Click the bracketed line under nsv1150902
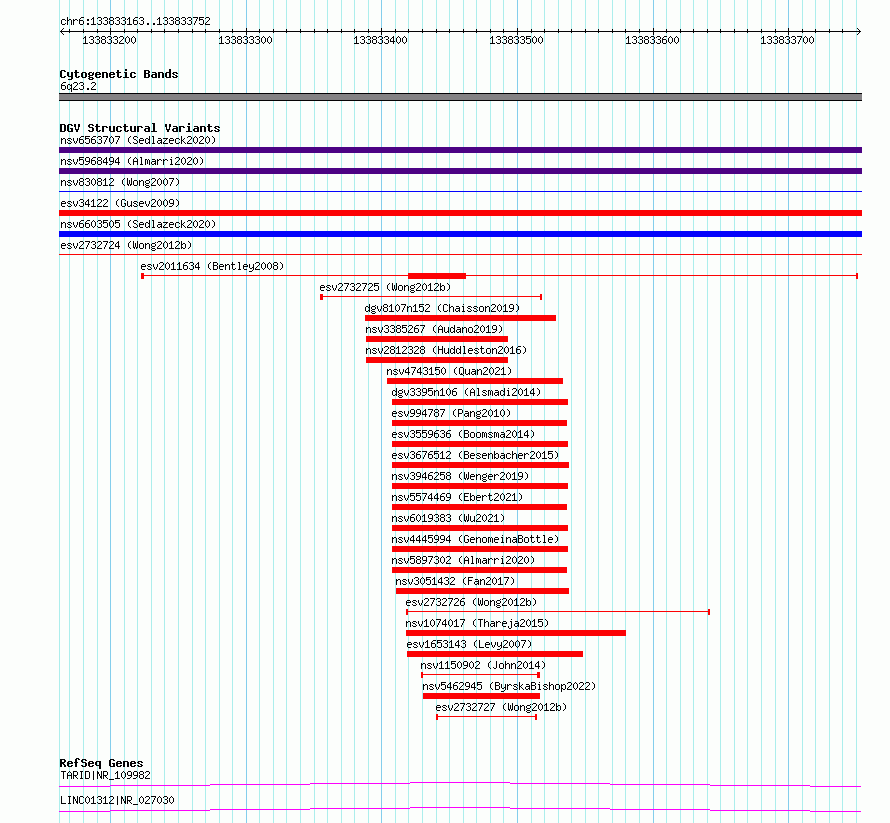The width and height of the screenshot is (890, 823). coord(480,675)
